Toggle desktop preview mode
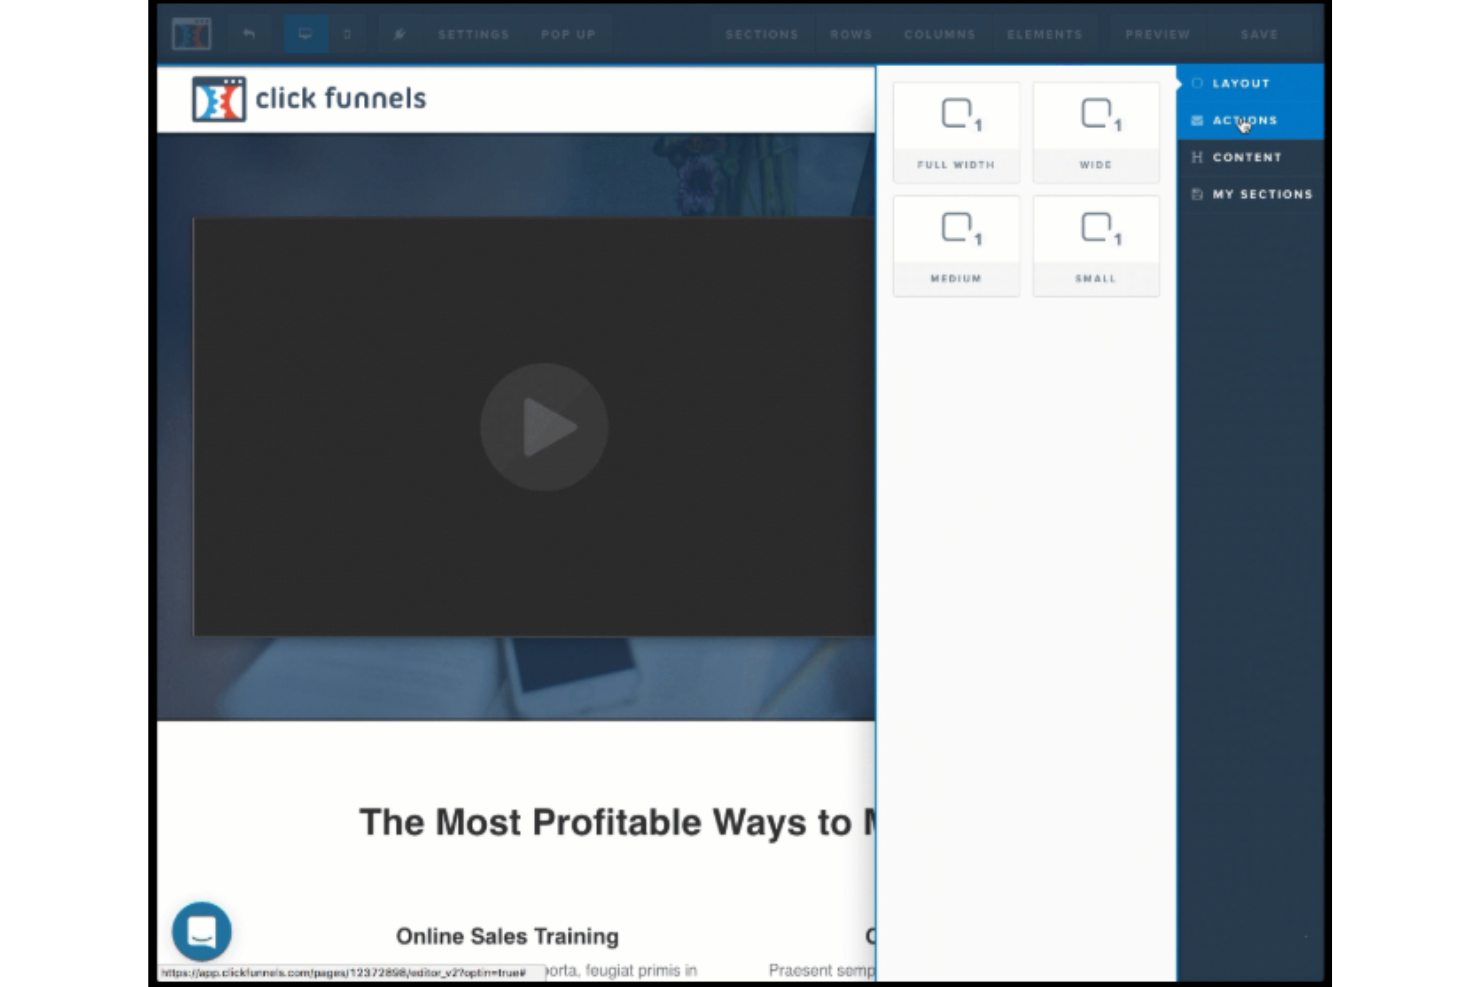This screenshot has height=987, width=1480. tap(305, 33)
